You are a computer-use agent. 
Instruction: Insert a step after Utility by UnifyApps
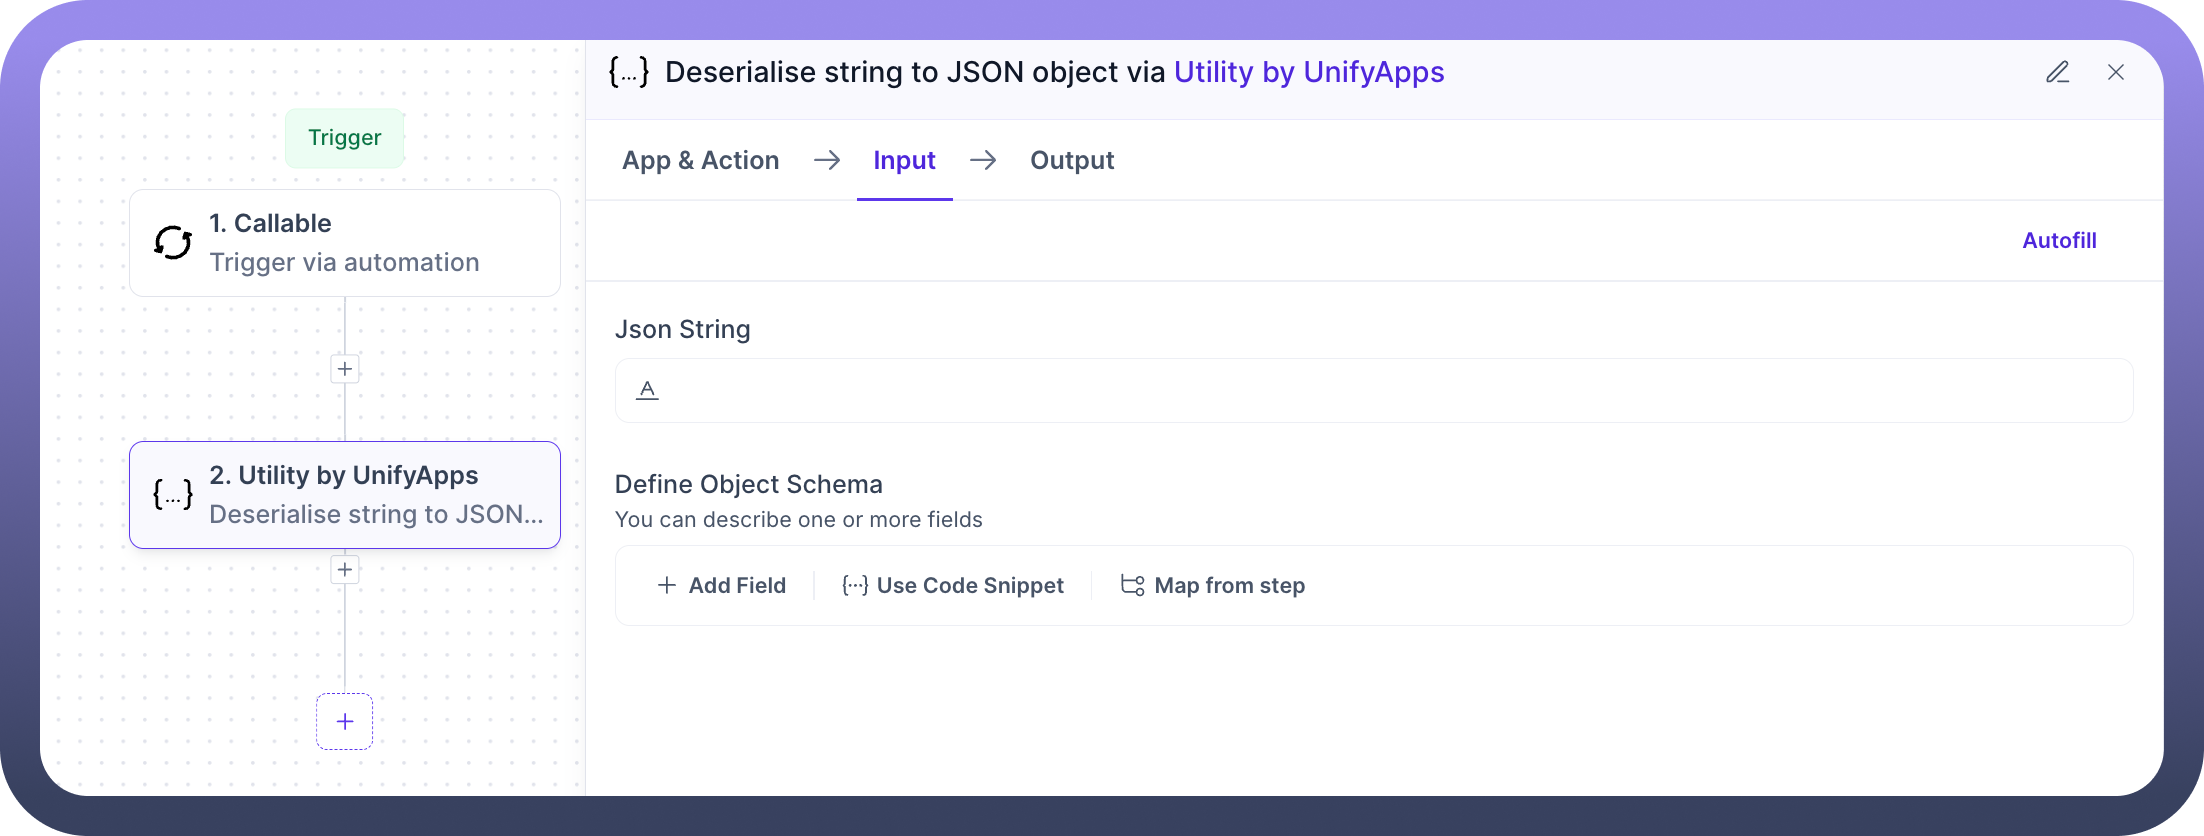tap(345, 570)
